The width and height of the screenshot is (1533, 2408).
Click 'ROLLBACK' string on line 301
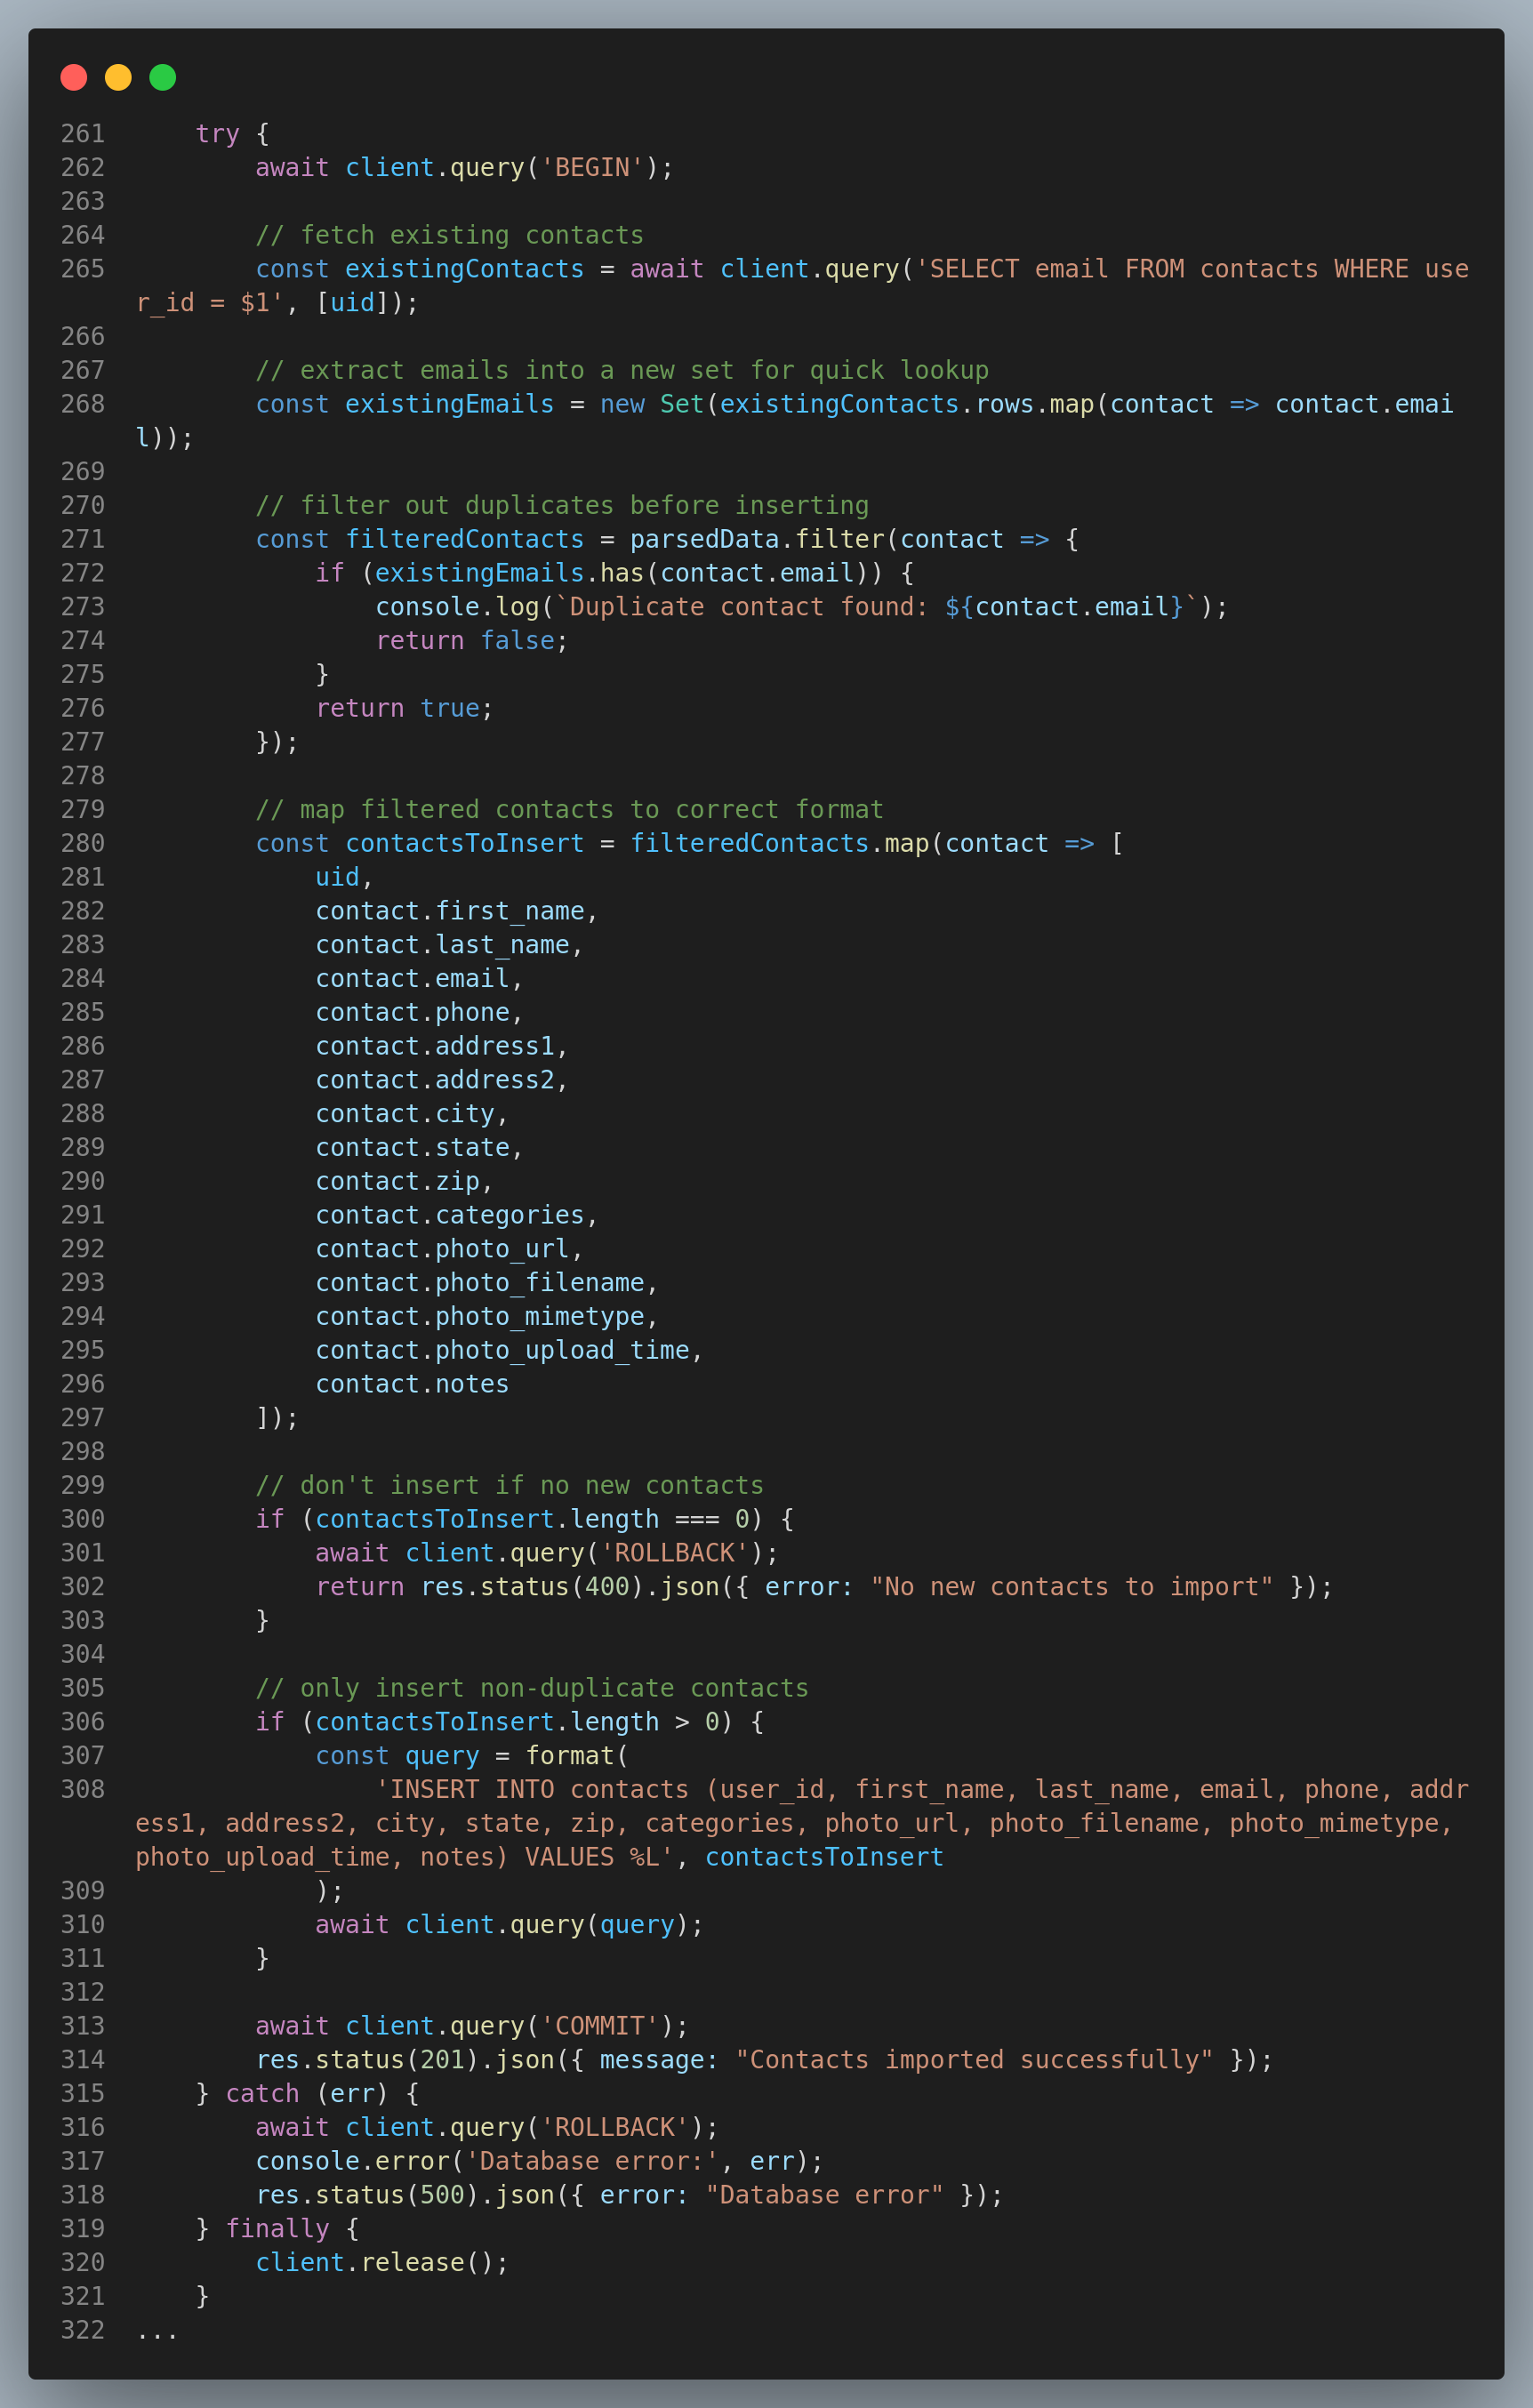point(675,1553)
